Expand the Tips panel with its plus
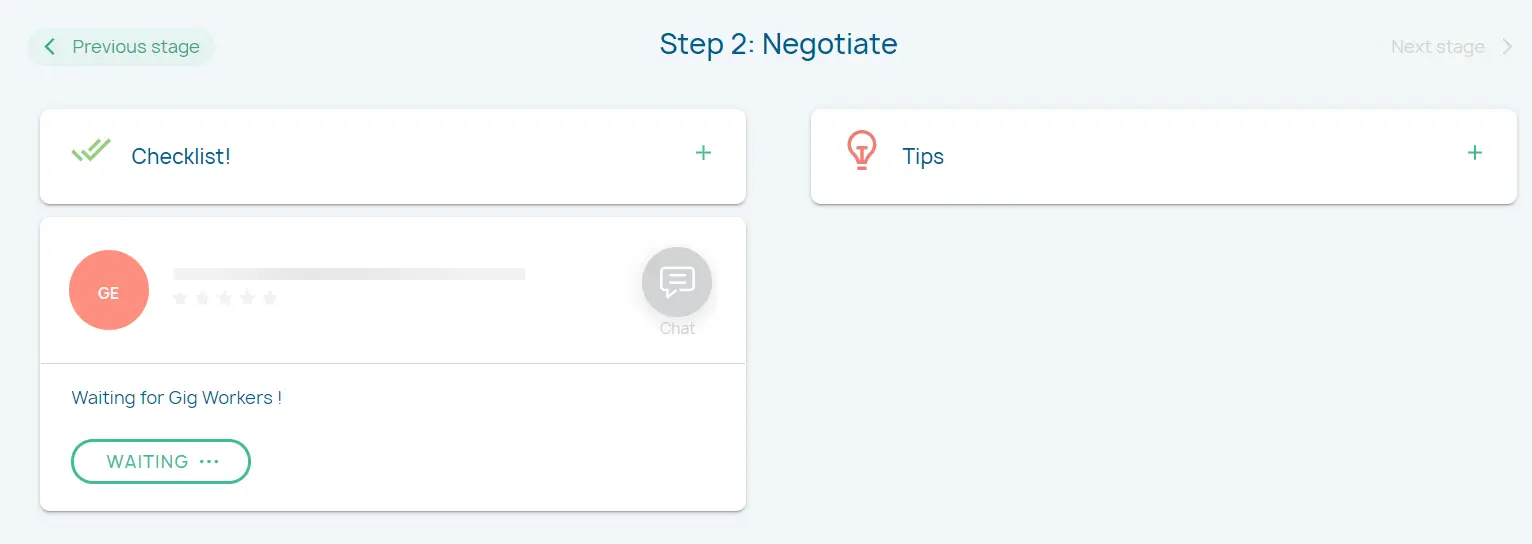Screen dimensions: 1532x544 pyautogui.click(x=1474, y=153)
